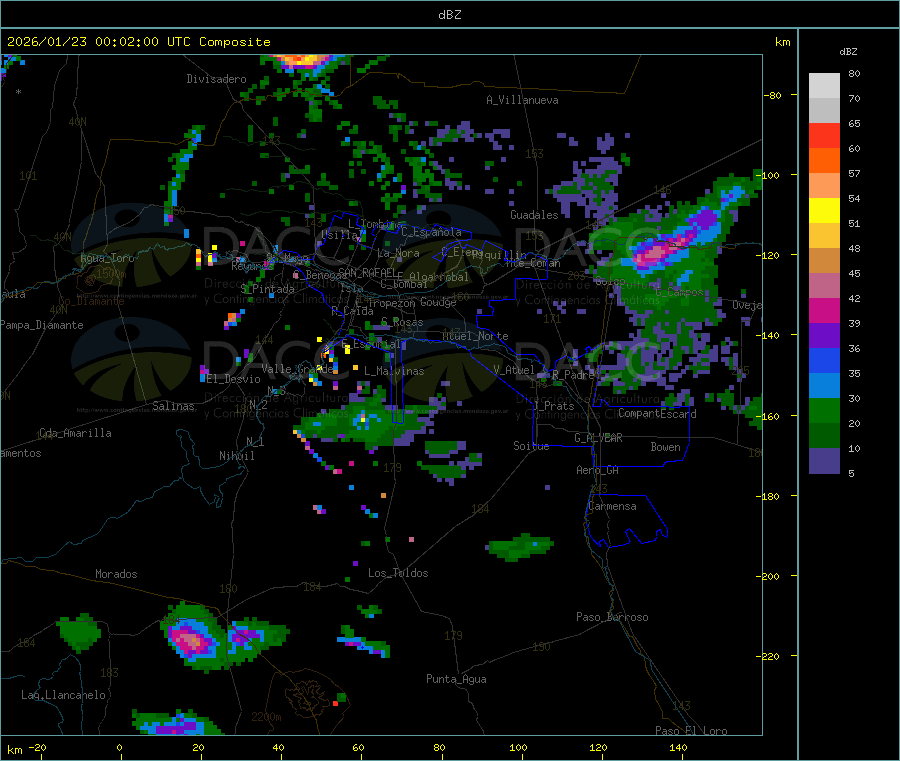Select the red 65 dBZ legend color

[824, 135]
